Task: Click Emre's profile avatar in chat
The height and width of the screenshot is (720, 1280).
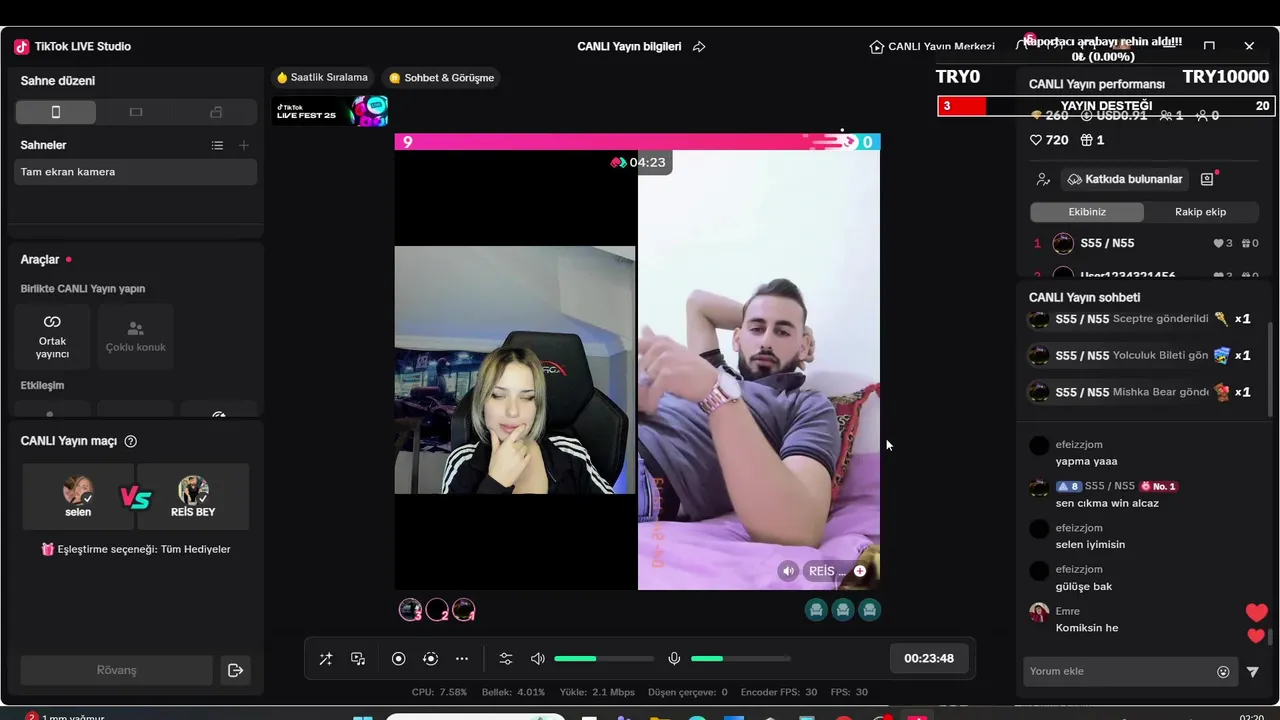Action: (x=1039, y=612)
